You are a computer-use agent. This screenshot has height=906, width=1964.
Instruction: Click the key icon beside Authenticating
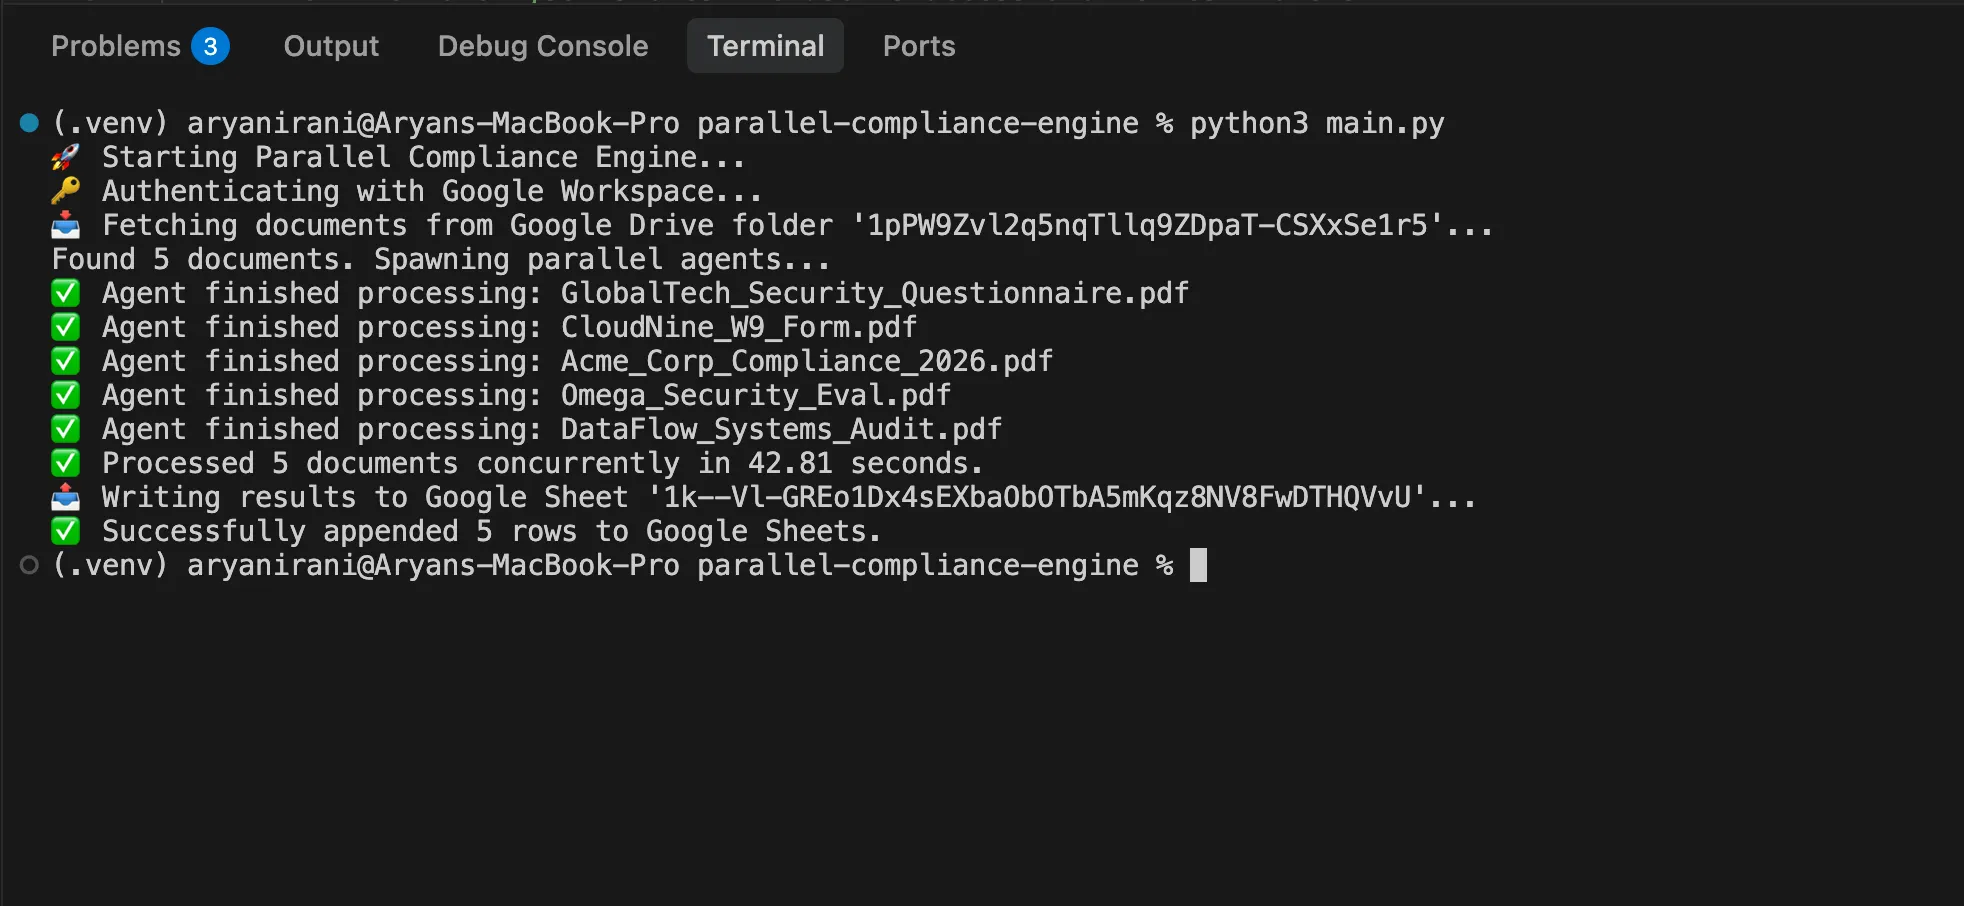click(65, 191)
